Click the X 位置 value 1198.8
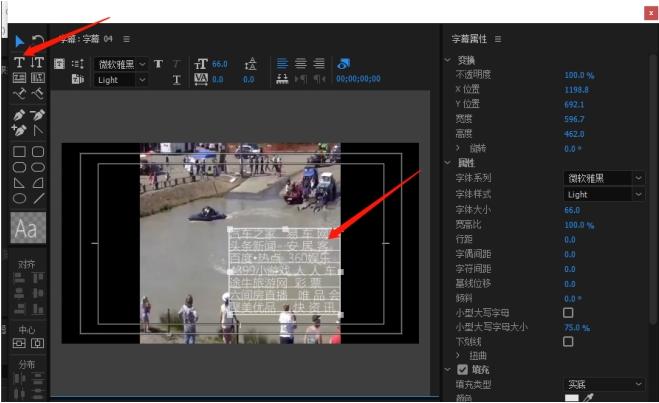This screenshot has height=403, width=659. (x=576, y=90)
